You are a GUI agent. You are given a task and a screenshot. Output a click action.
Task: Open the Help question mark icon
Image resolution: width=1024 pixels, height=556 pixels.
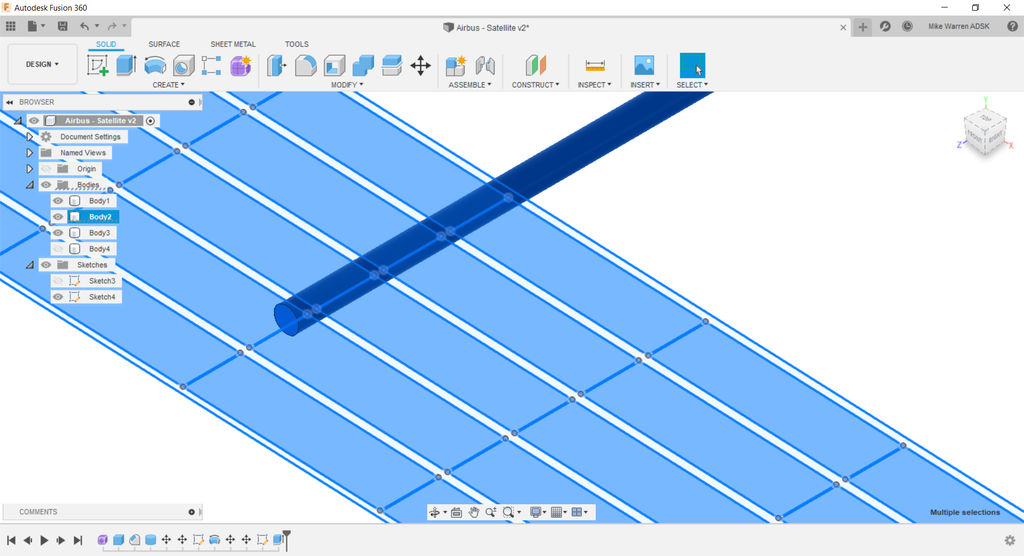point(1012,26)
